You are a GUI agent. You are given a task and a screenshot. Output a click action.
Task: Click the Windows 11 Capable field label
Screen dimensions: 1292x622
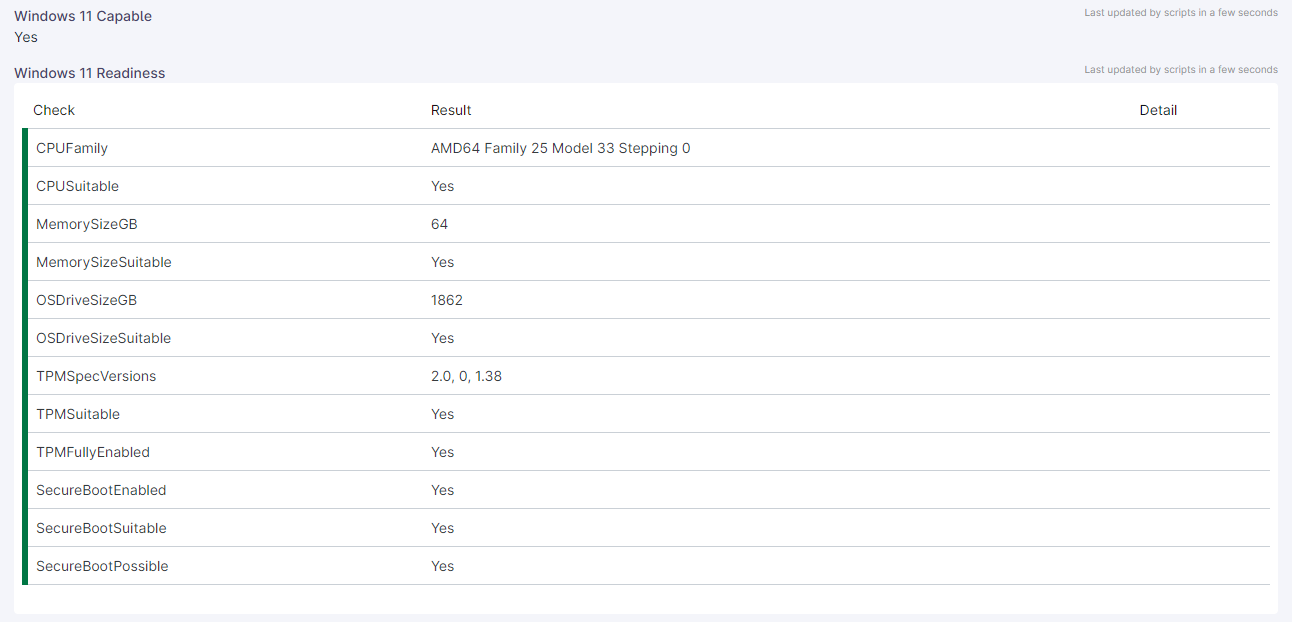pos(83,16)
